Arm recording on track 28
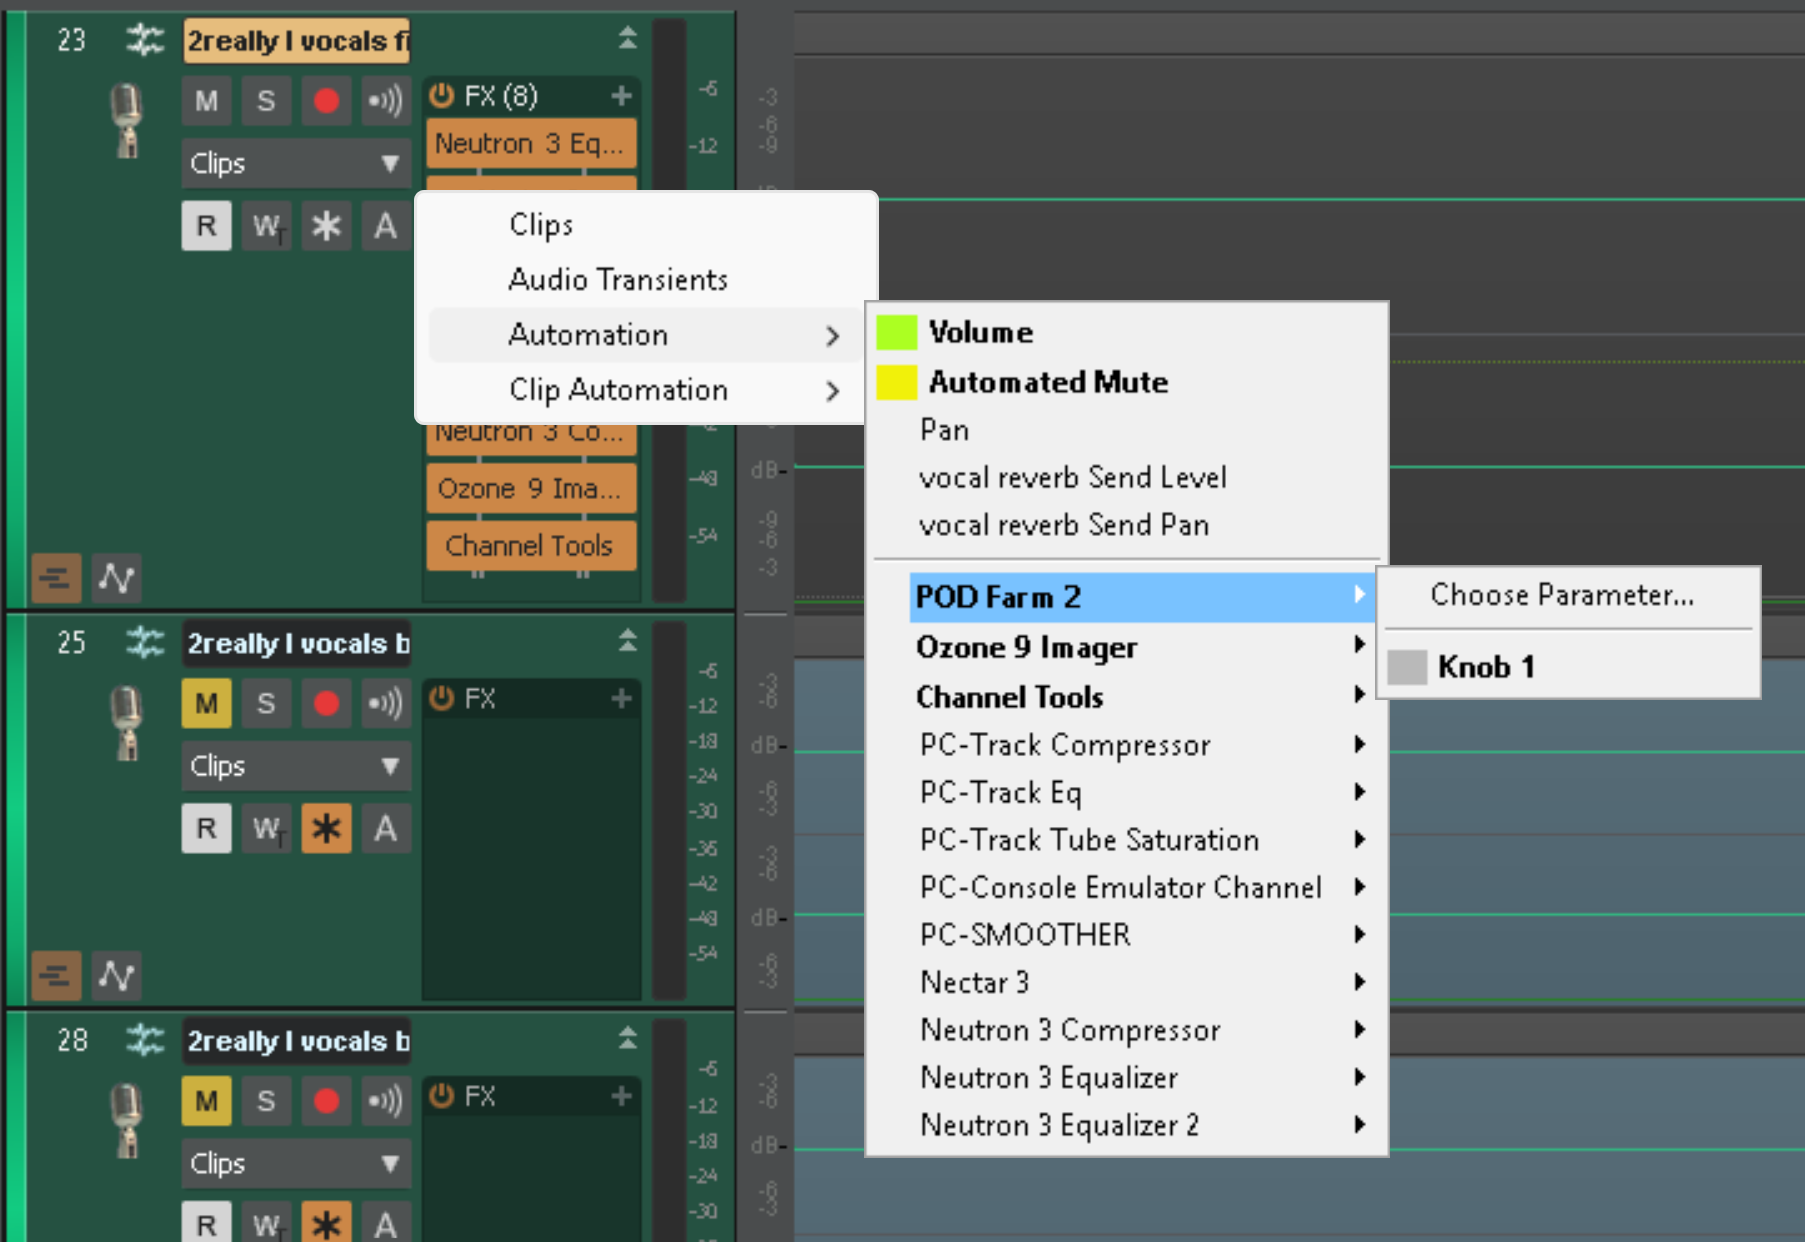The height and width of the screenshot is (1242, 1805). point(326,1102)
